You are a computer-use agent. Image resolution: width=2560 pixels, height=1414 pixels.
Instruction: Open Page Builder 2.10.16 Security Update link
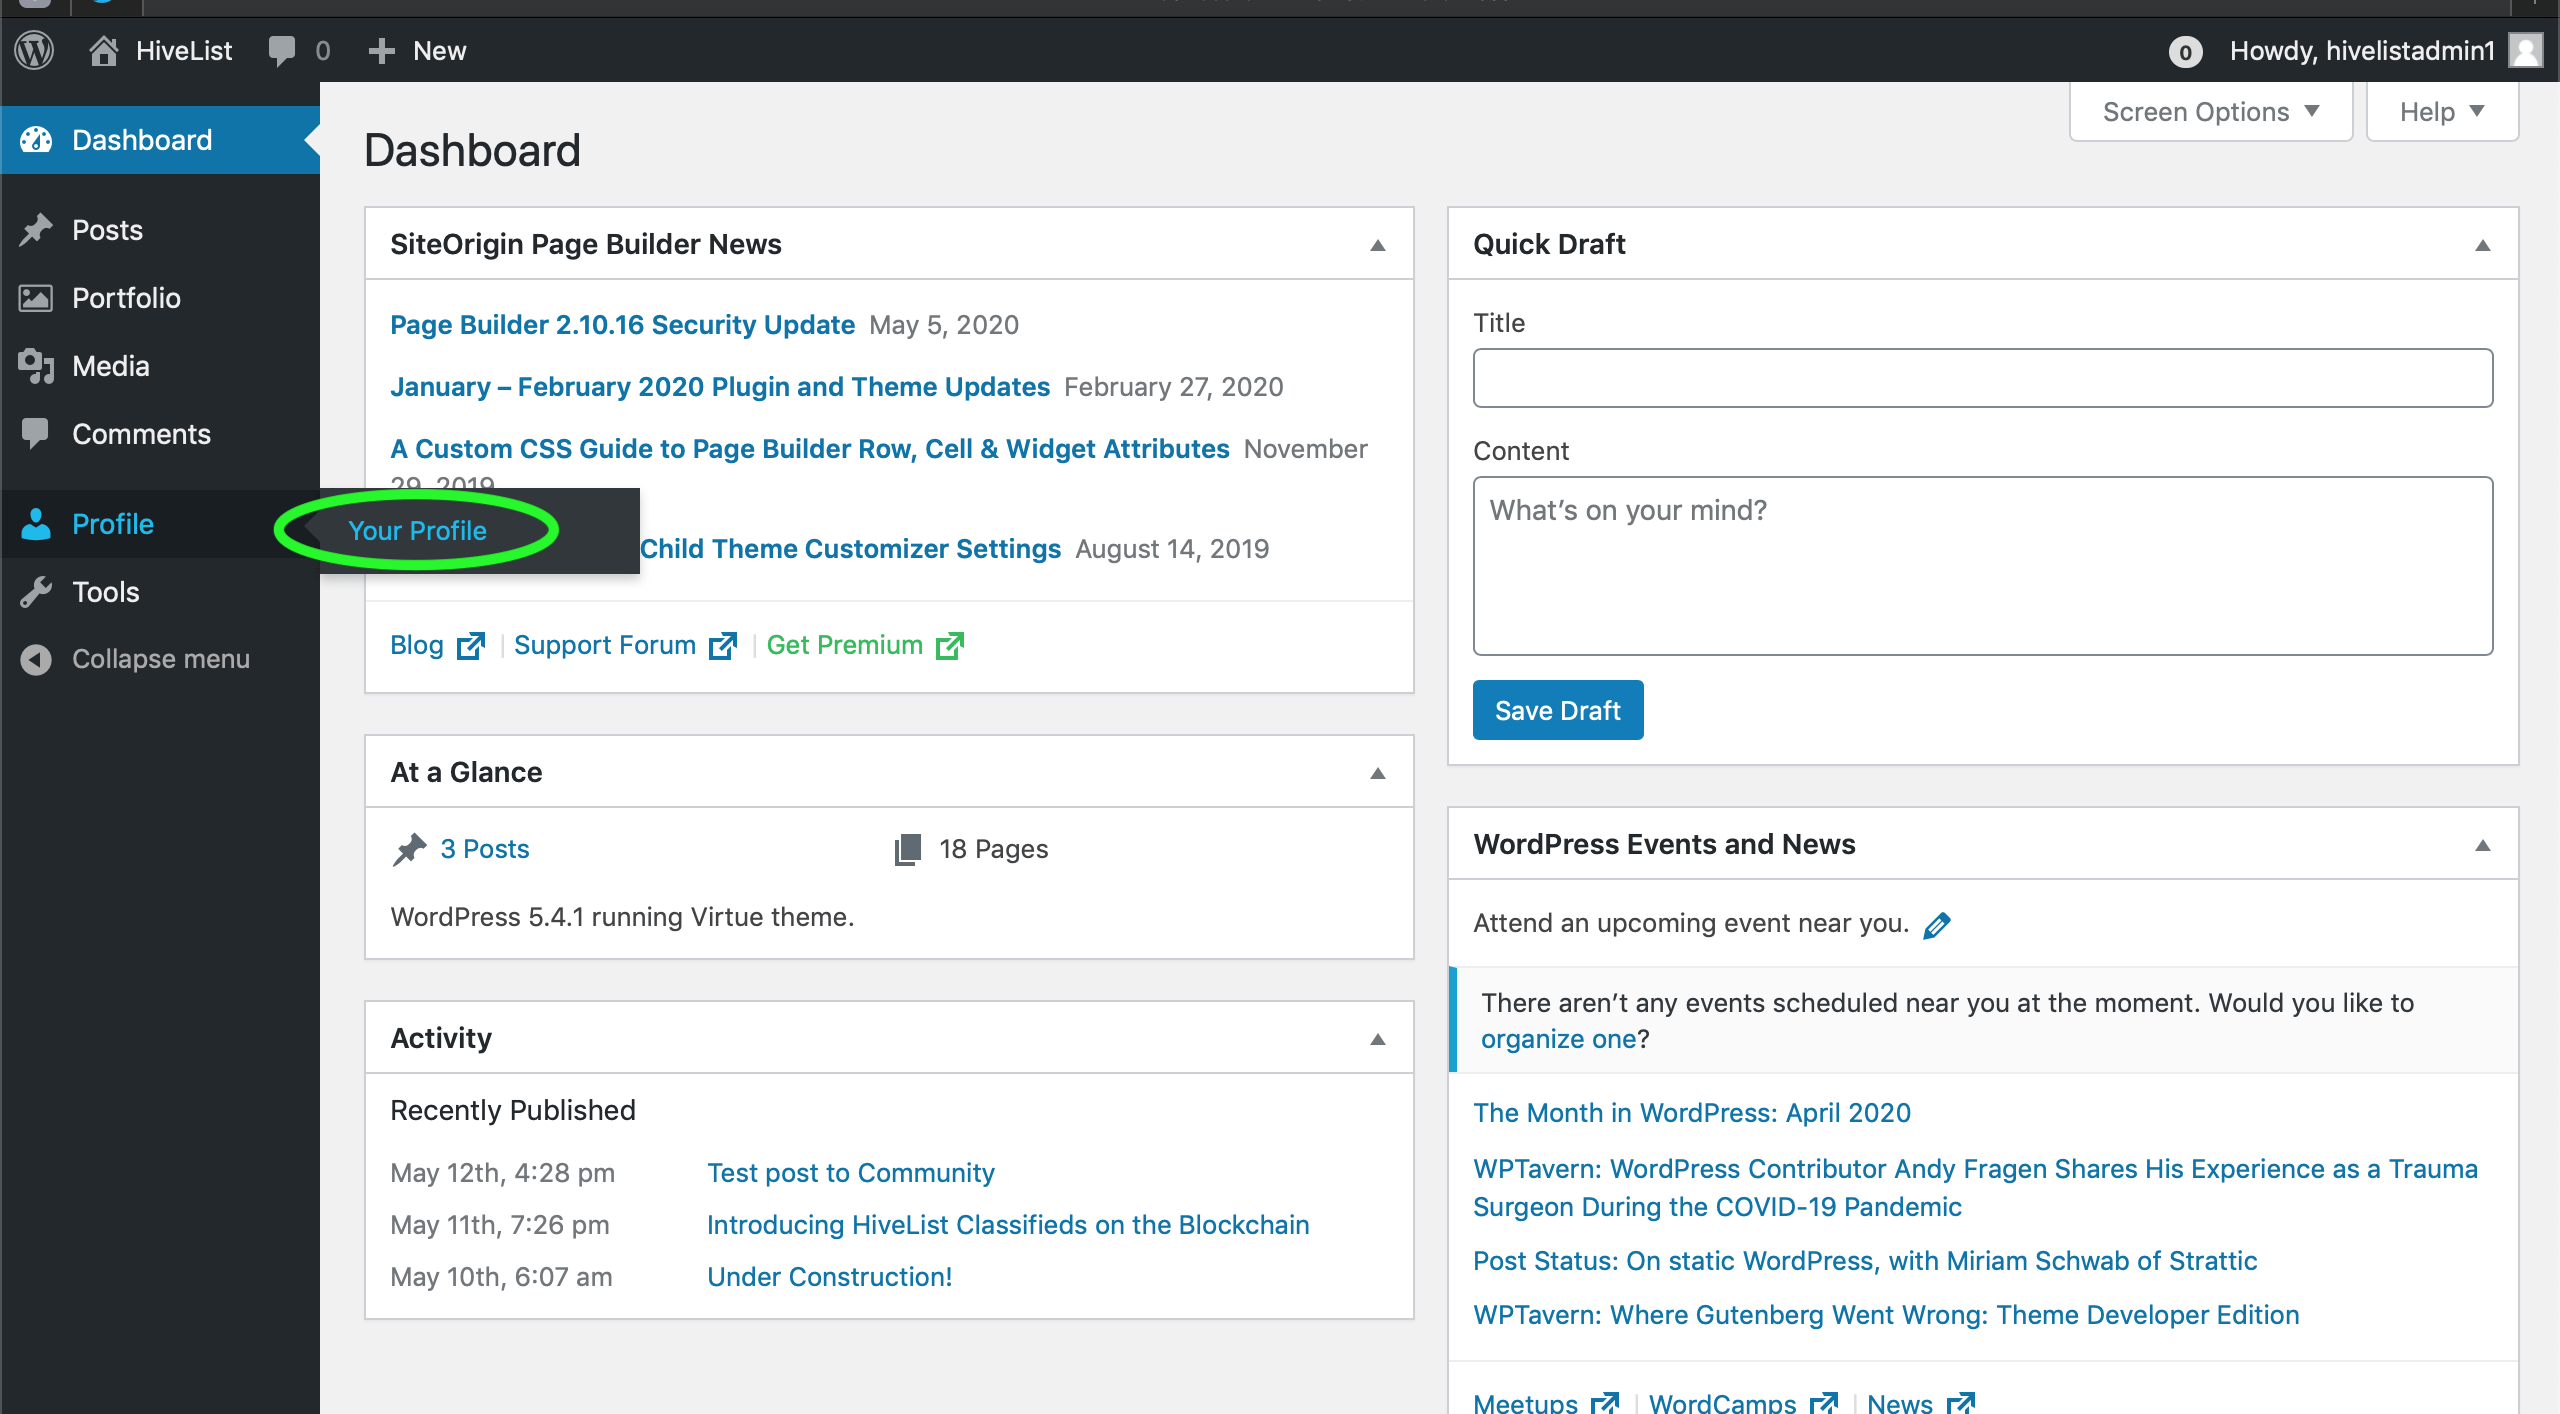click(622, 325)
